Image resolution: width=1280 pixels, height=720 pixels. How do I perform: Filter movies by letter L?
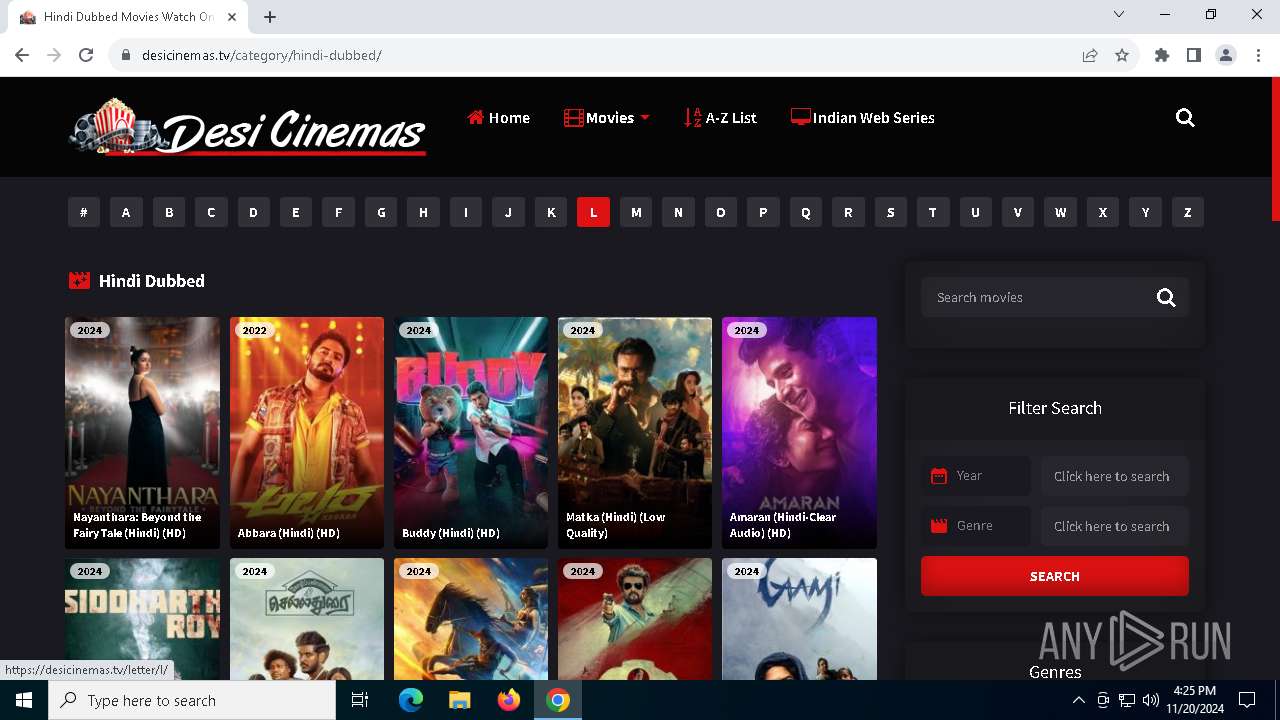593,212
